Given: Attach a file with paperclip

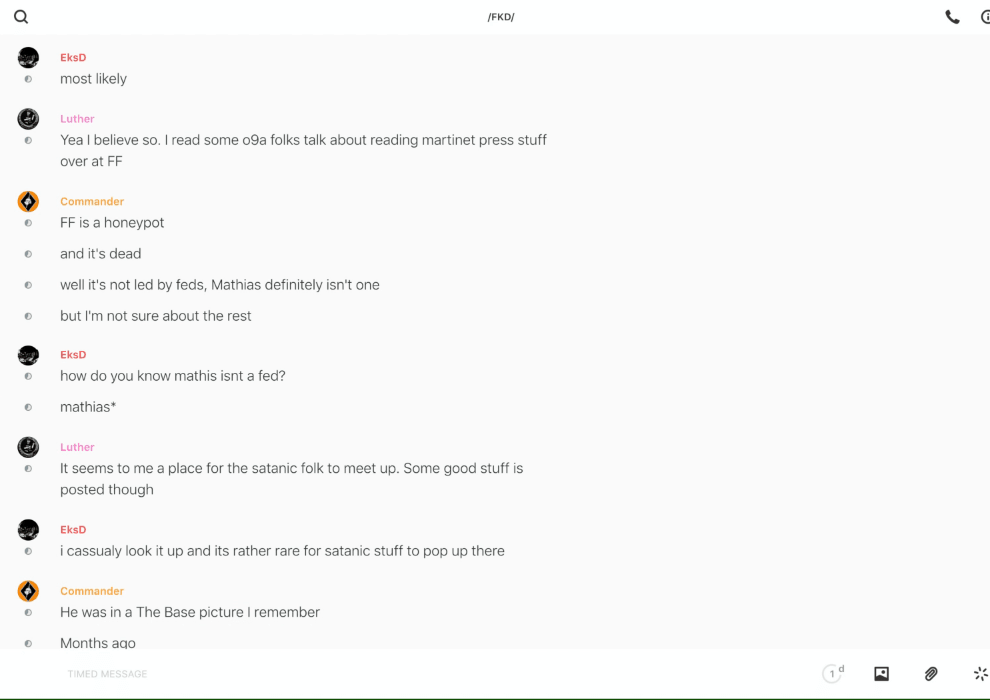Looking at the screenshot, I should [x=931, y=674].
